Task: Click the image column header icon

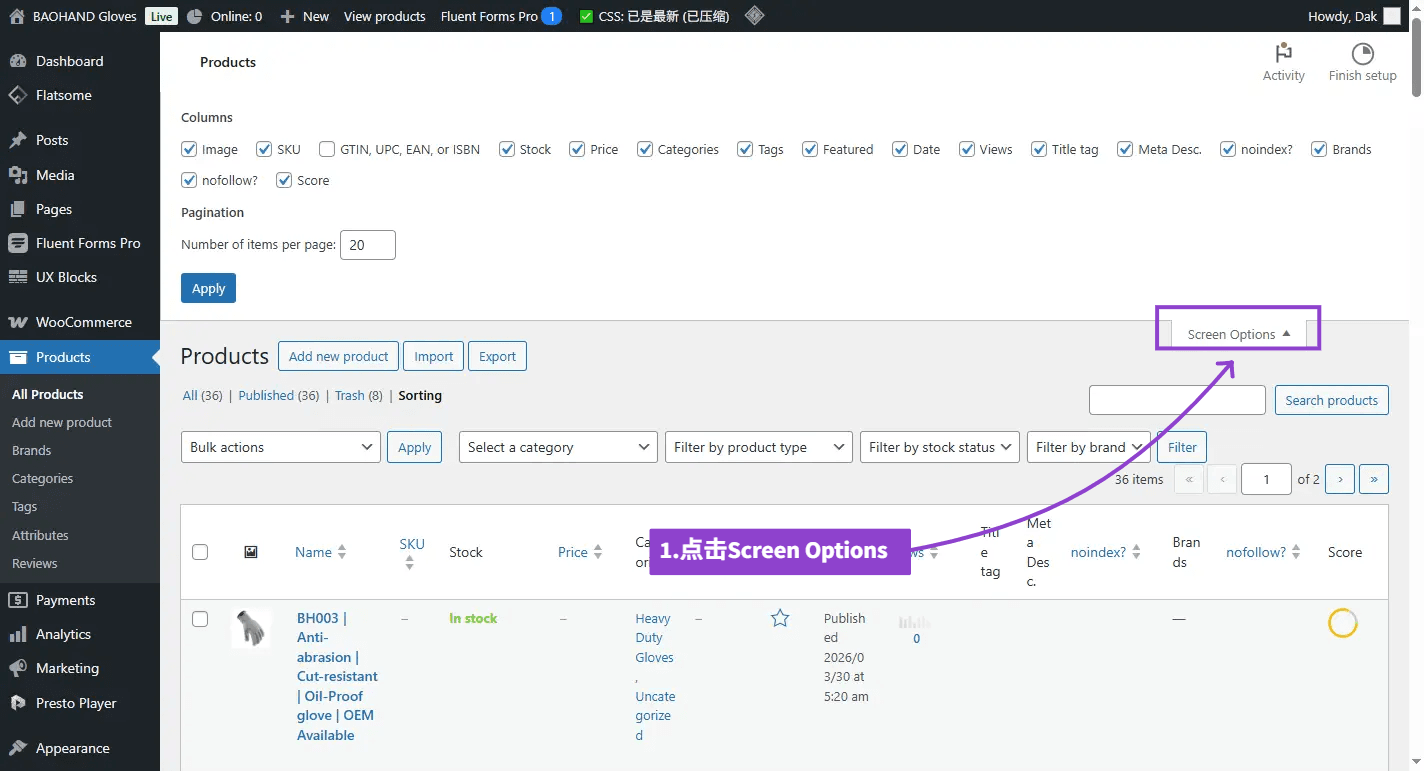Action: [x=251, y=552]
